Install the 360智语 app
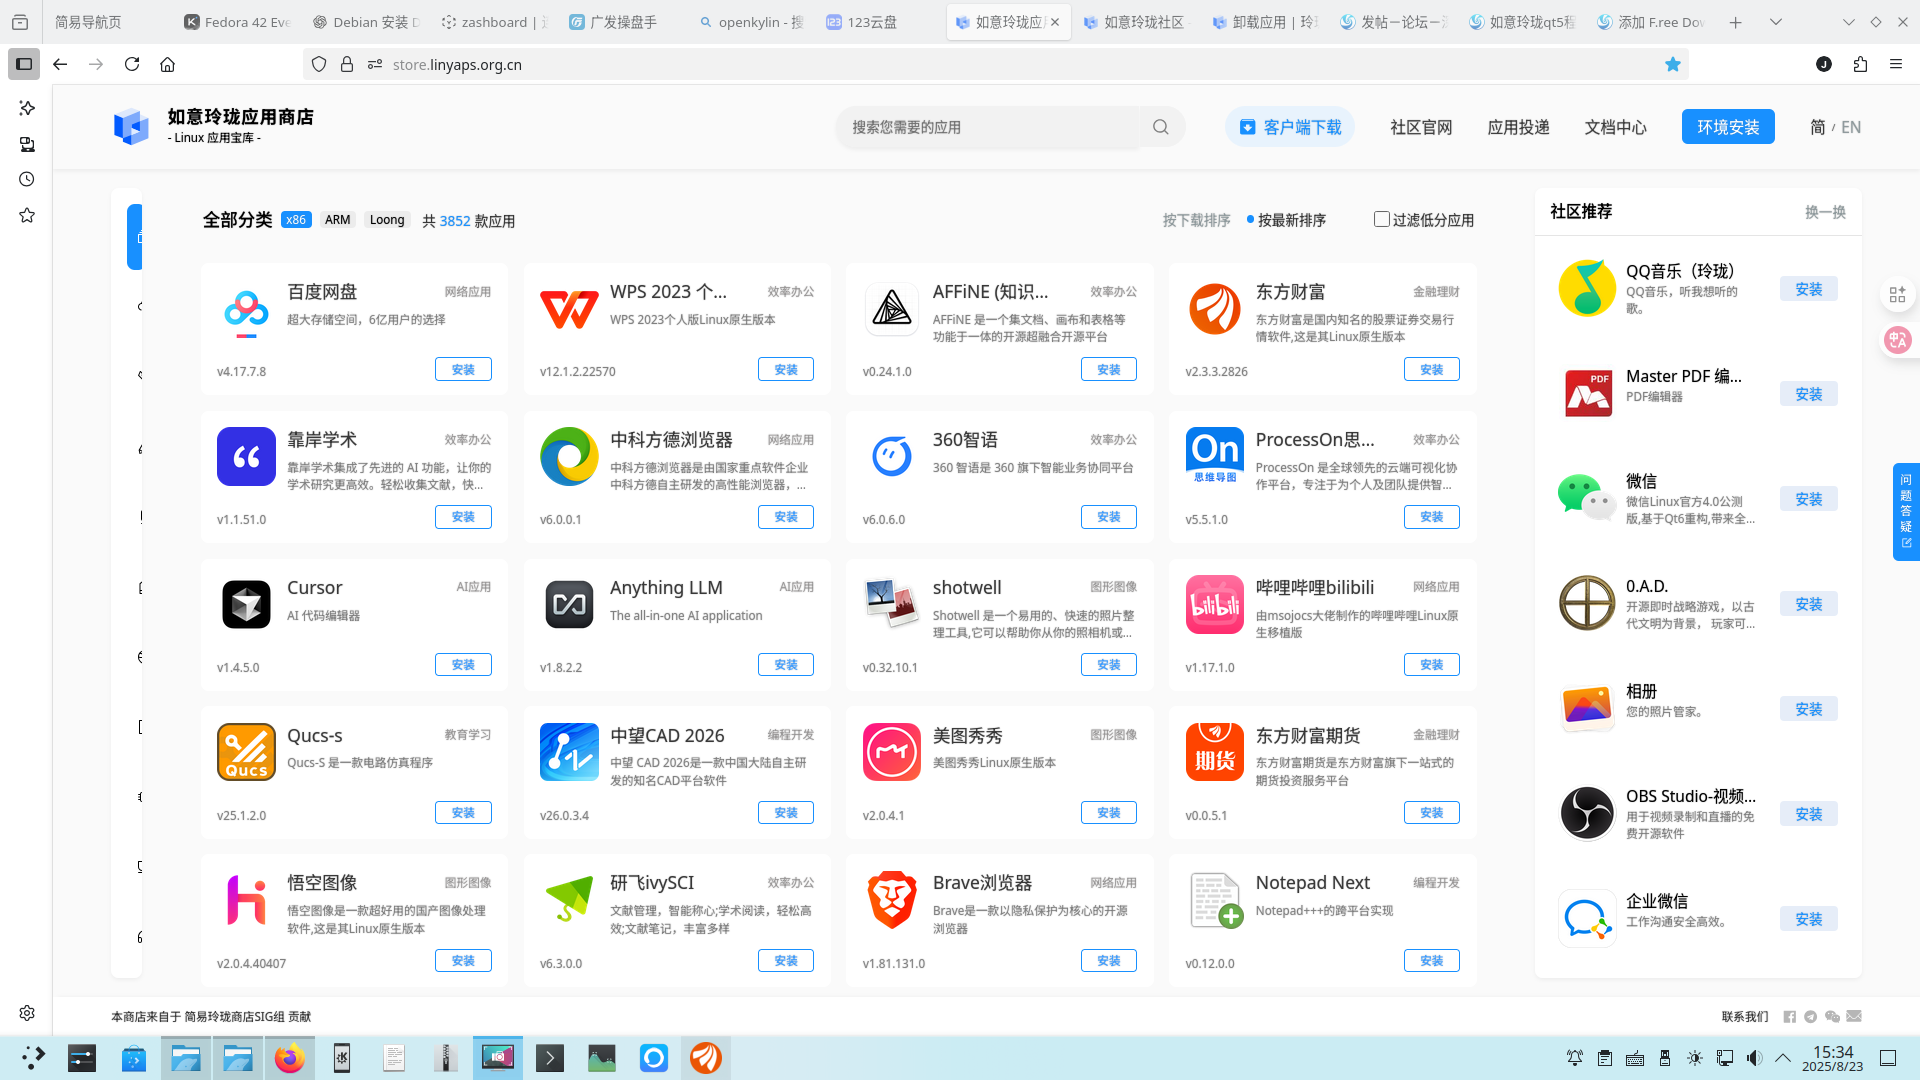The image size is (1920, 1080). (1108, 517)
